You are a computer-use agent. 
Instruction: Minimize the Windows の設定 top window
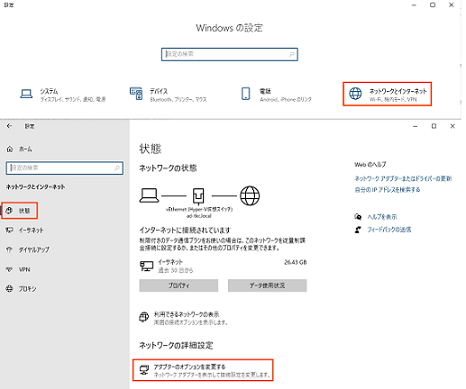point(414,5)
